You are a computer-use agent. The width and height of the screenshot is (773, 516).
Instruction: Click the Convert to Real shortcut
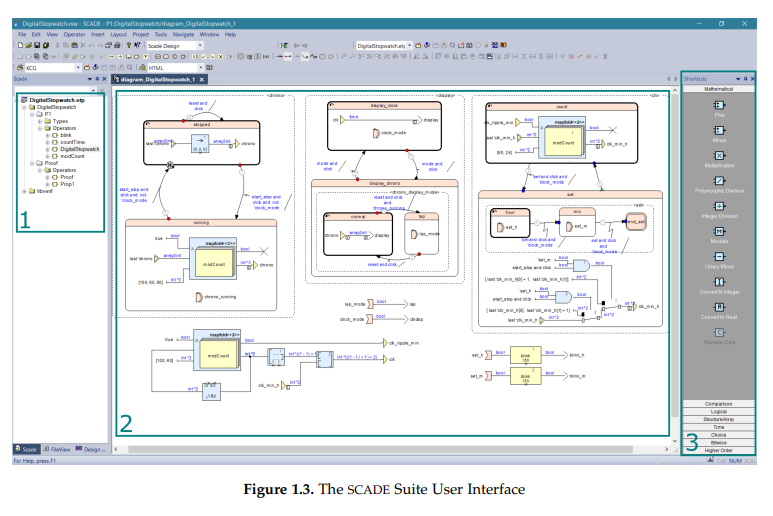(718, 313)
